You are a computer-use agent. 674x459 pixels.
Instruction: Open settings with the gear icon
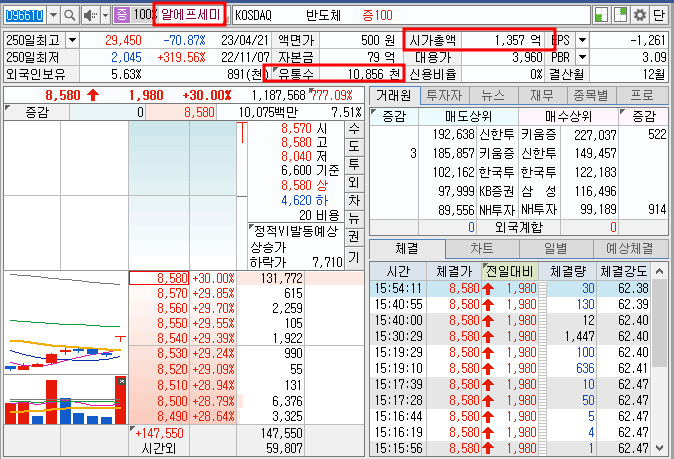point(640,15)
